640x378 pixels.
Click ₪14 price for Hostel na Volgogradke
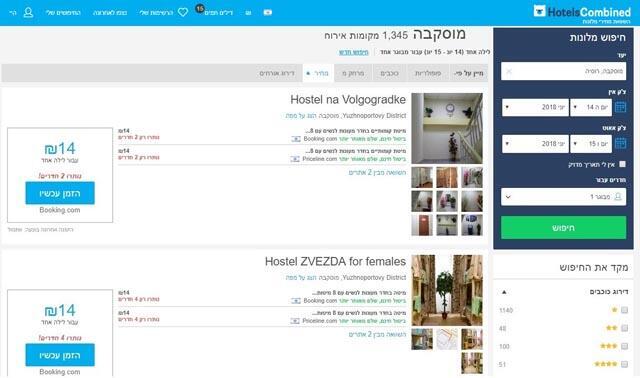(x=60, y=148)
